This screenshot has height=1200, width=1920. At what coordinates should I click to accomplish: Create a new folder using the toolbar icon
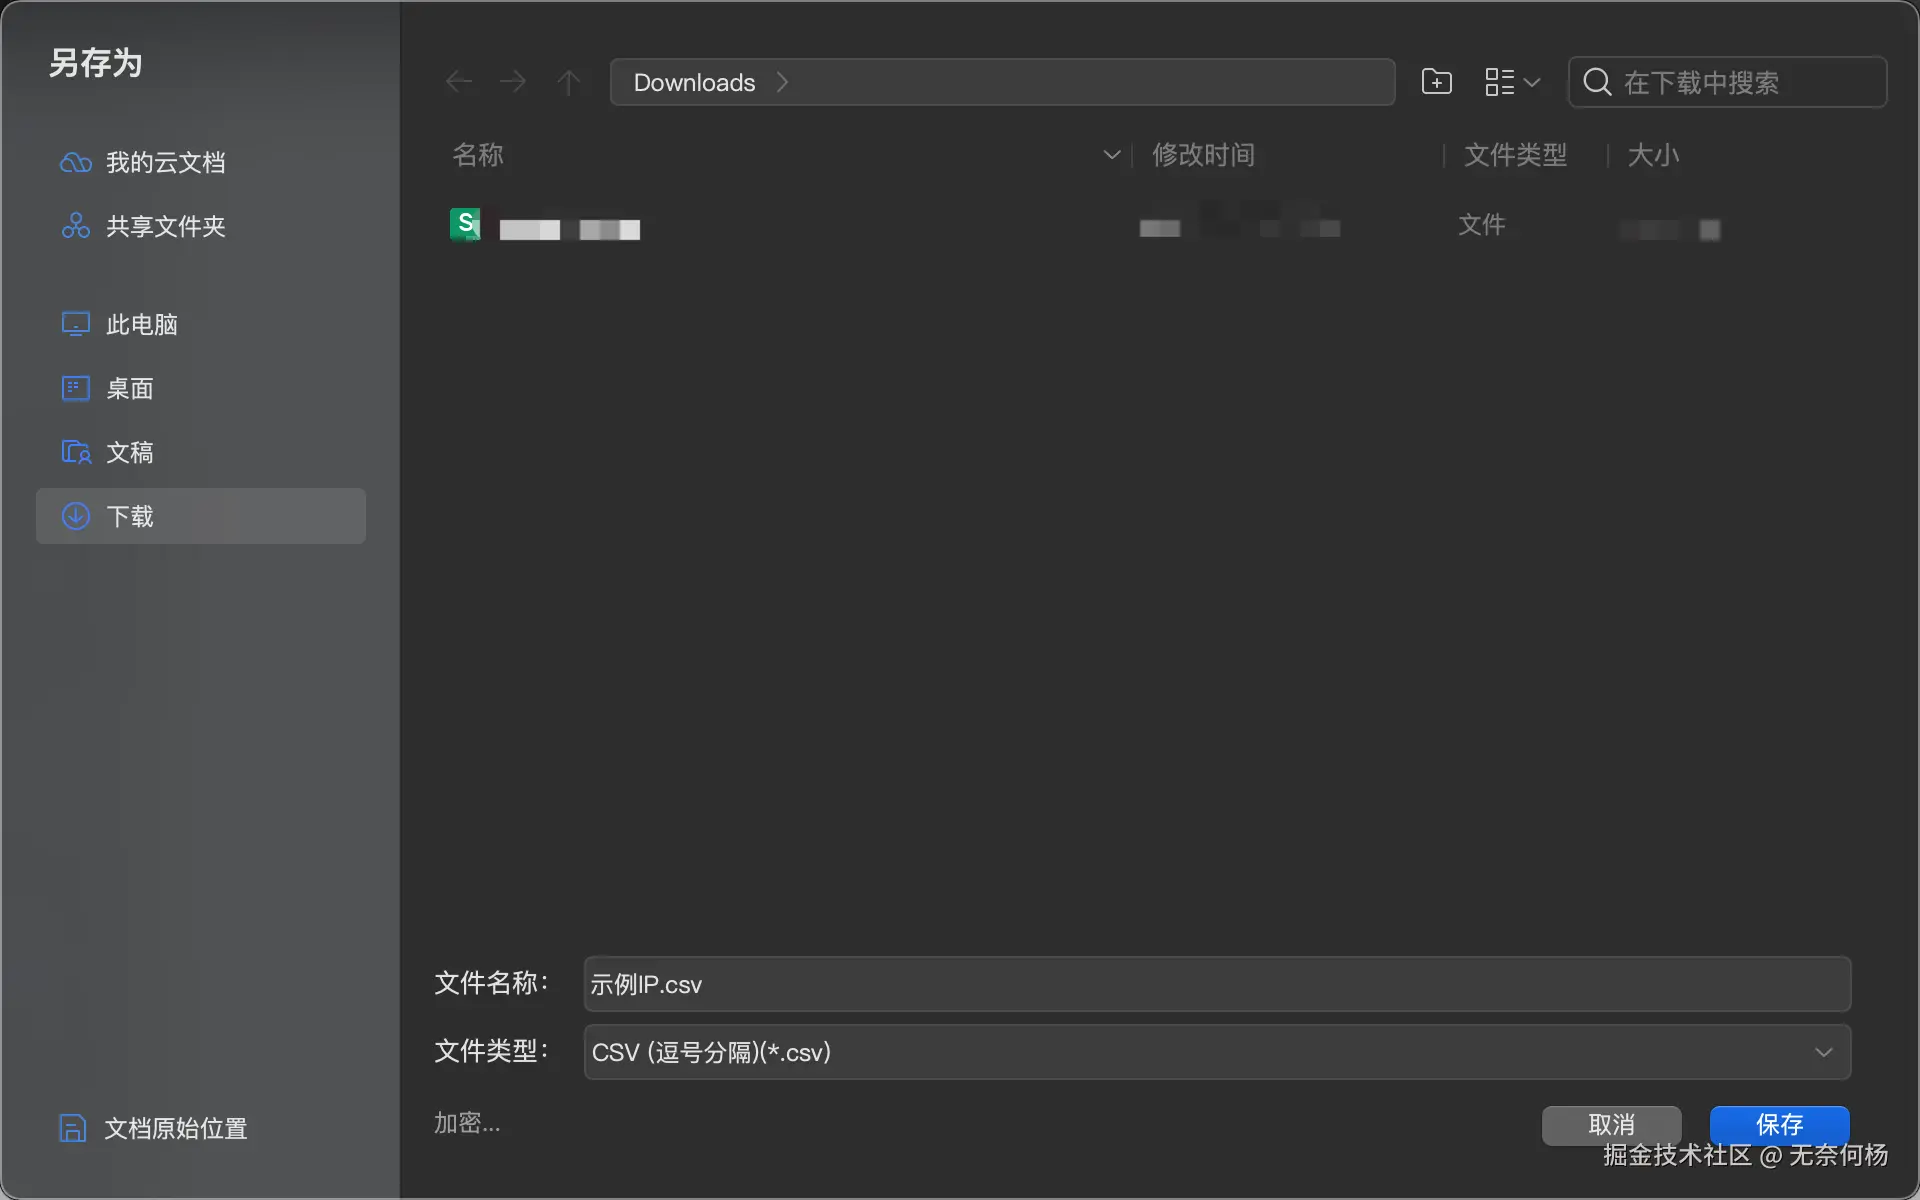pos(1436,82)
